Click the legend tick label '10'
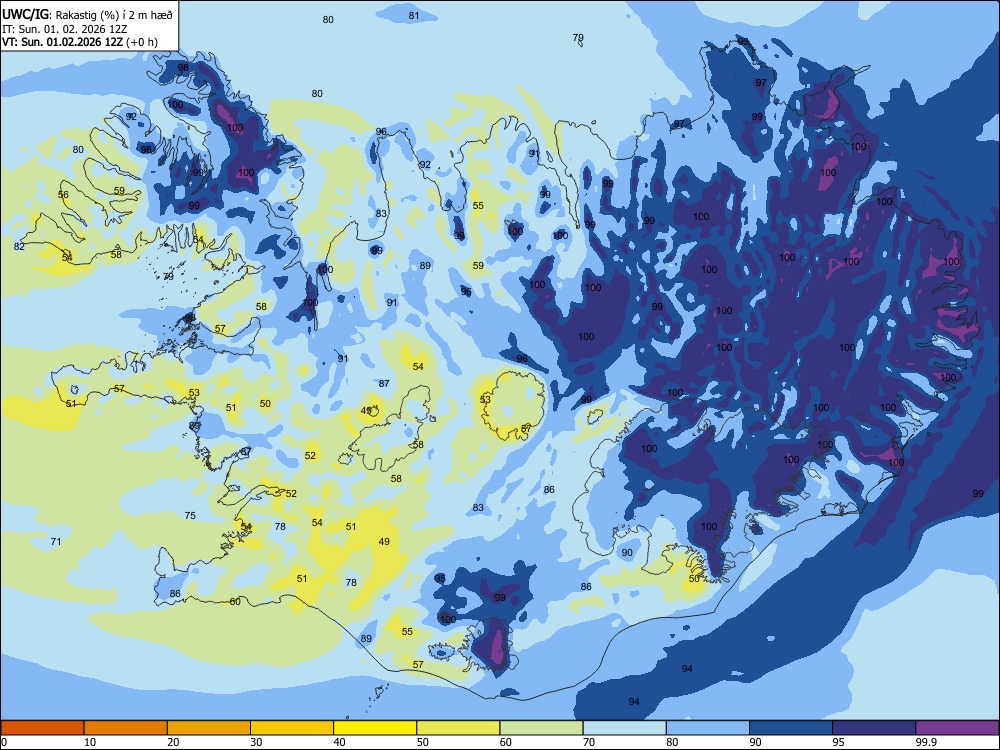 pyautogui.click(x=90, y=742)
